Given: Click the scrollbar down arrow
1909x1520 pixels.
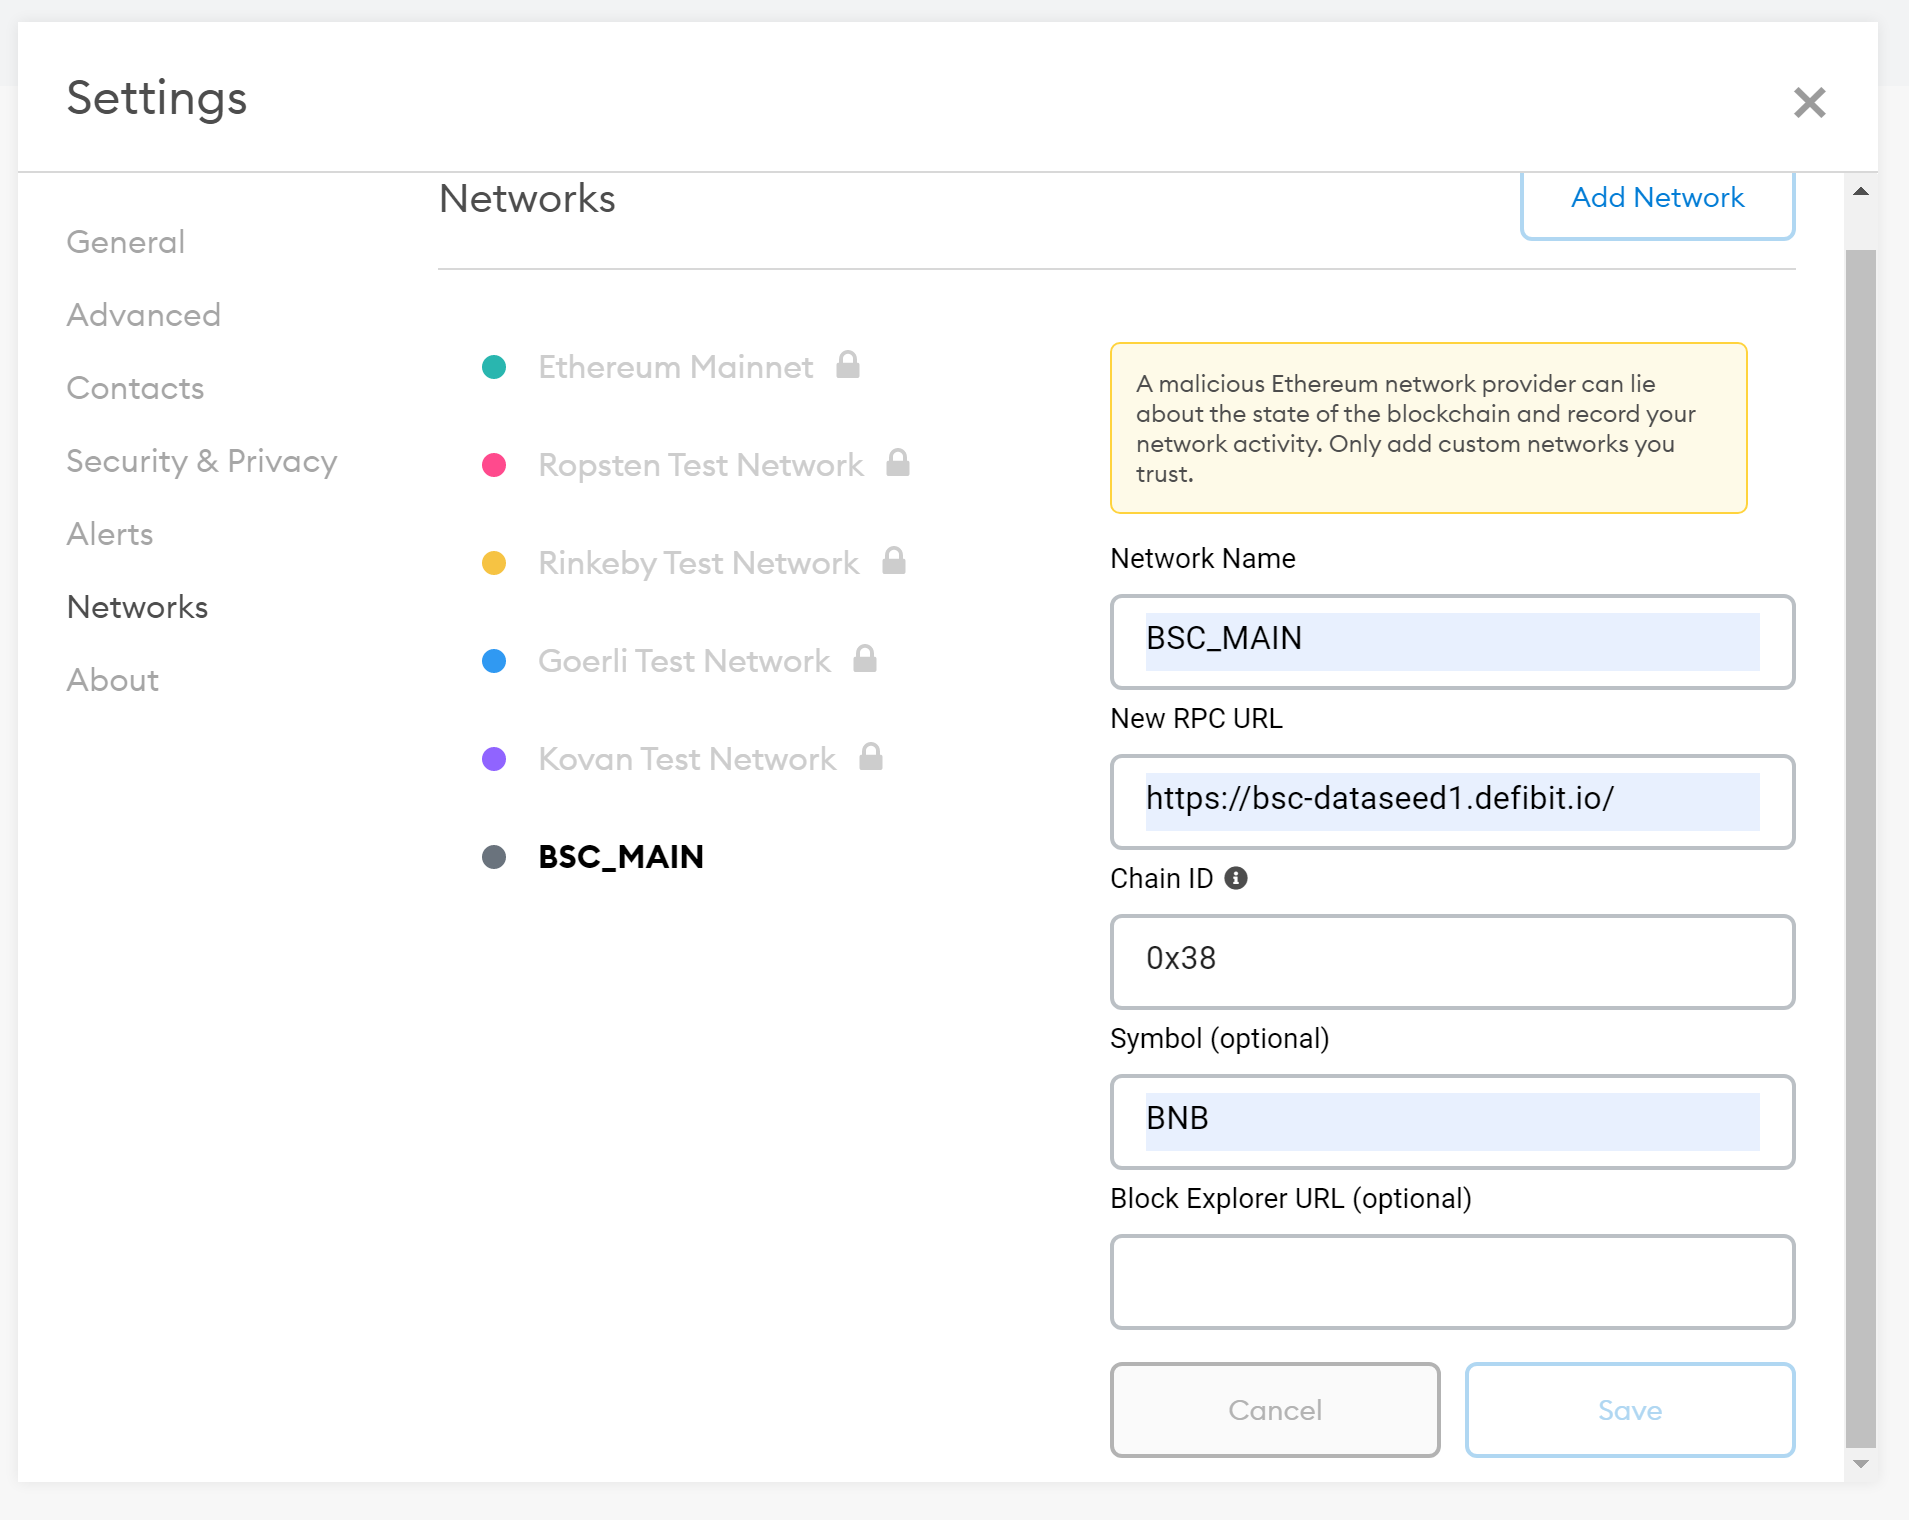Looking at the screenshot, I should coord(1860,1464).
